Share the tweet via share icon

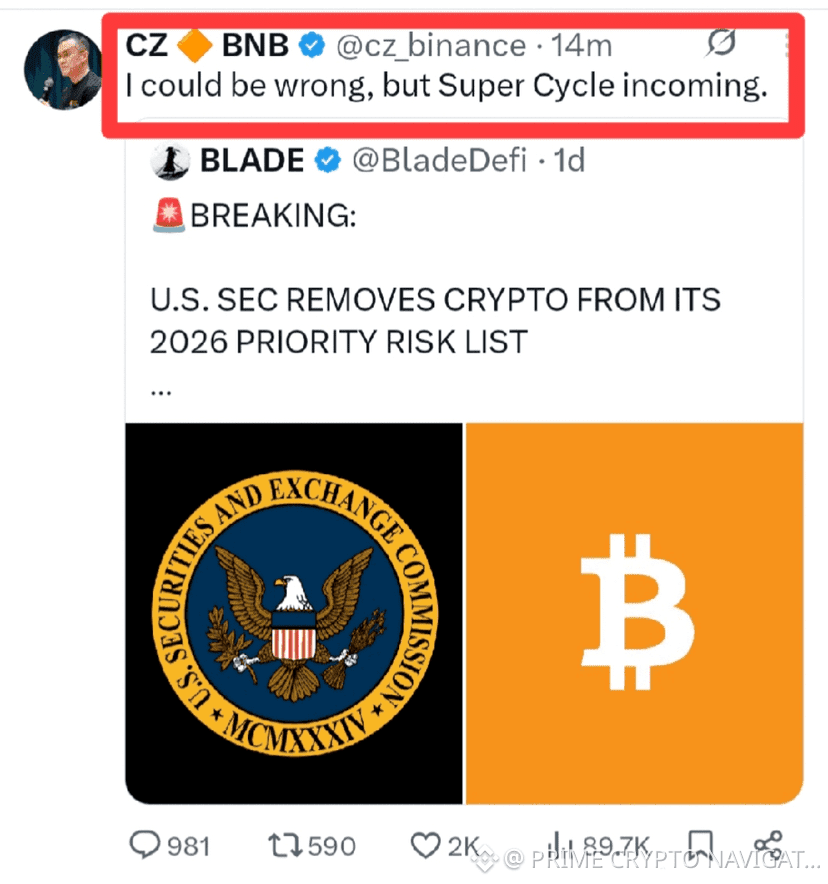click(x=767, y=845)
